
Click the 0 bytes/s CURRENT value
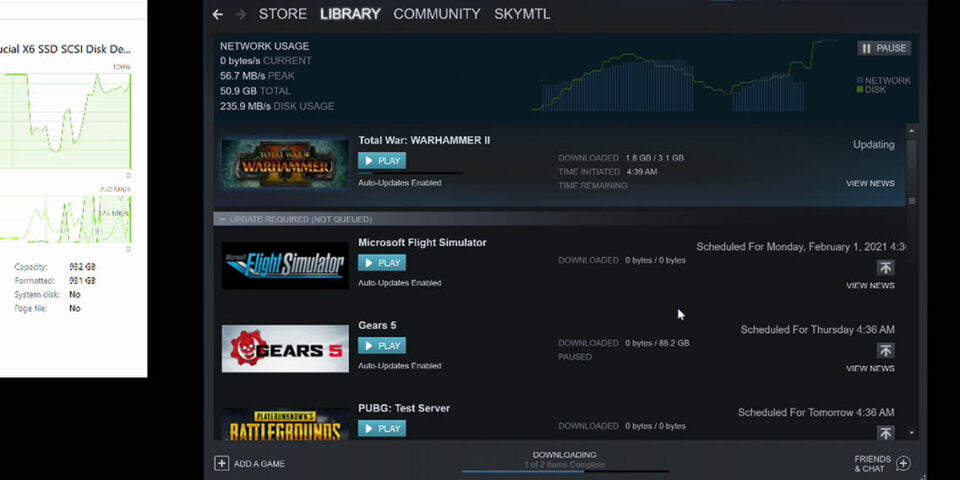pyautogui.click(x=266, y=61)
